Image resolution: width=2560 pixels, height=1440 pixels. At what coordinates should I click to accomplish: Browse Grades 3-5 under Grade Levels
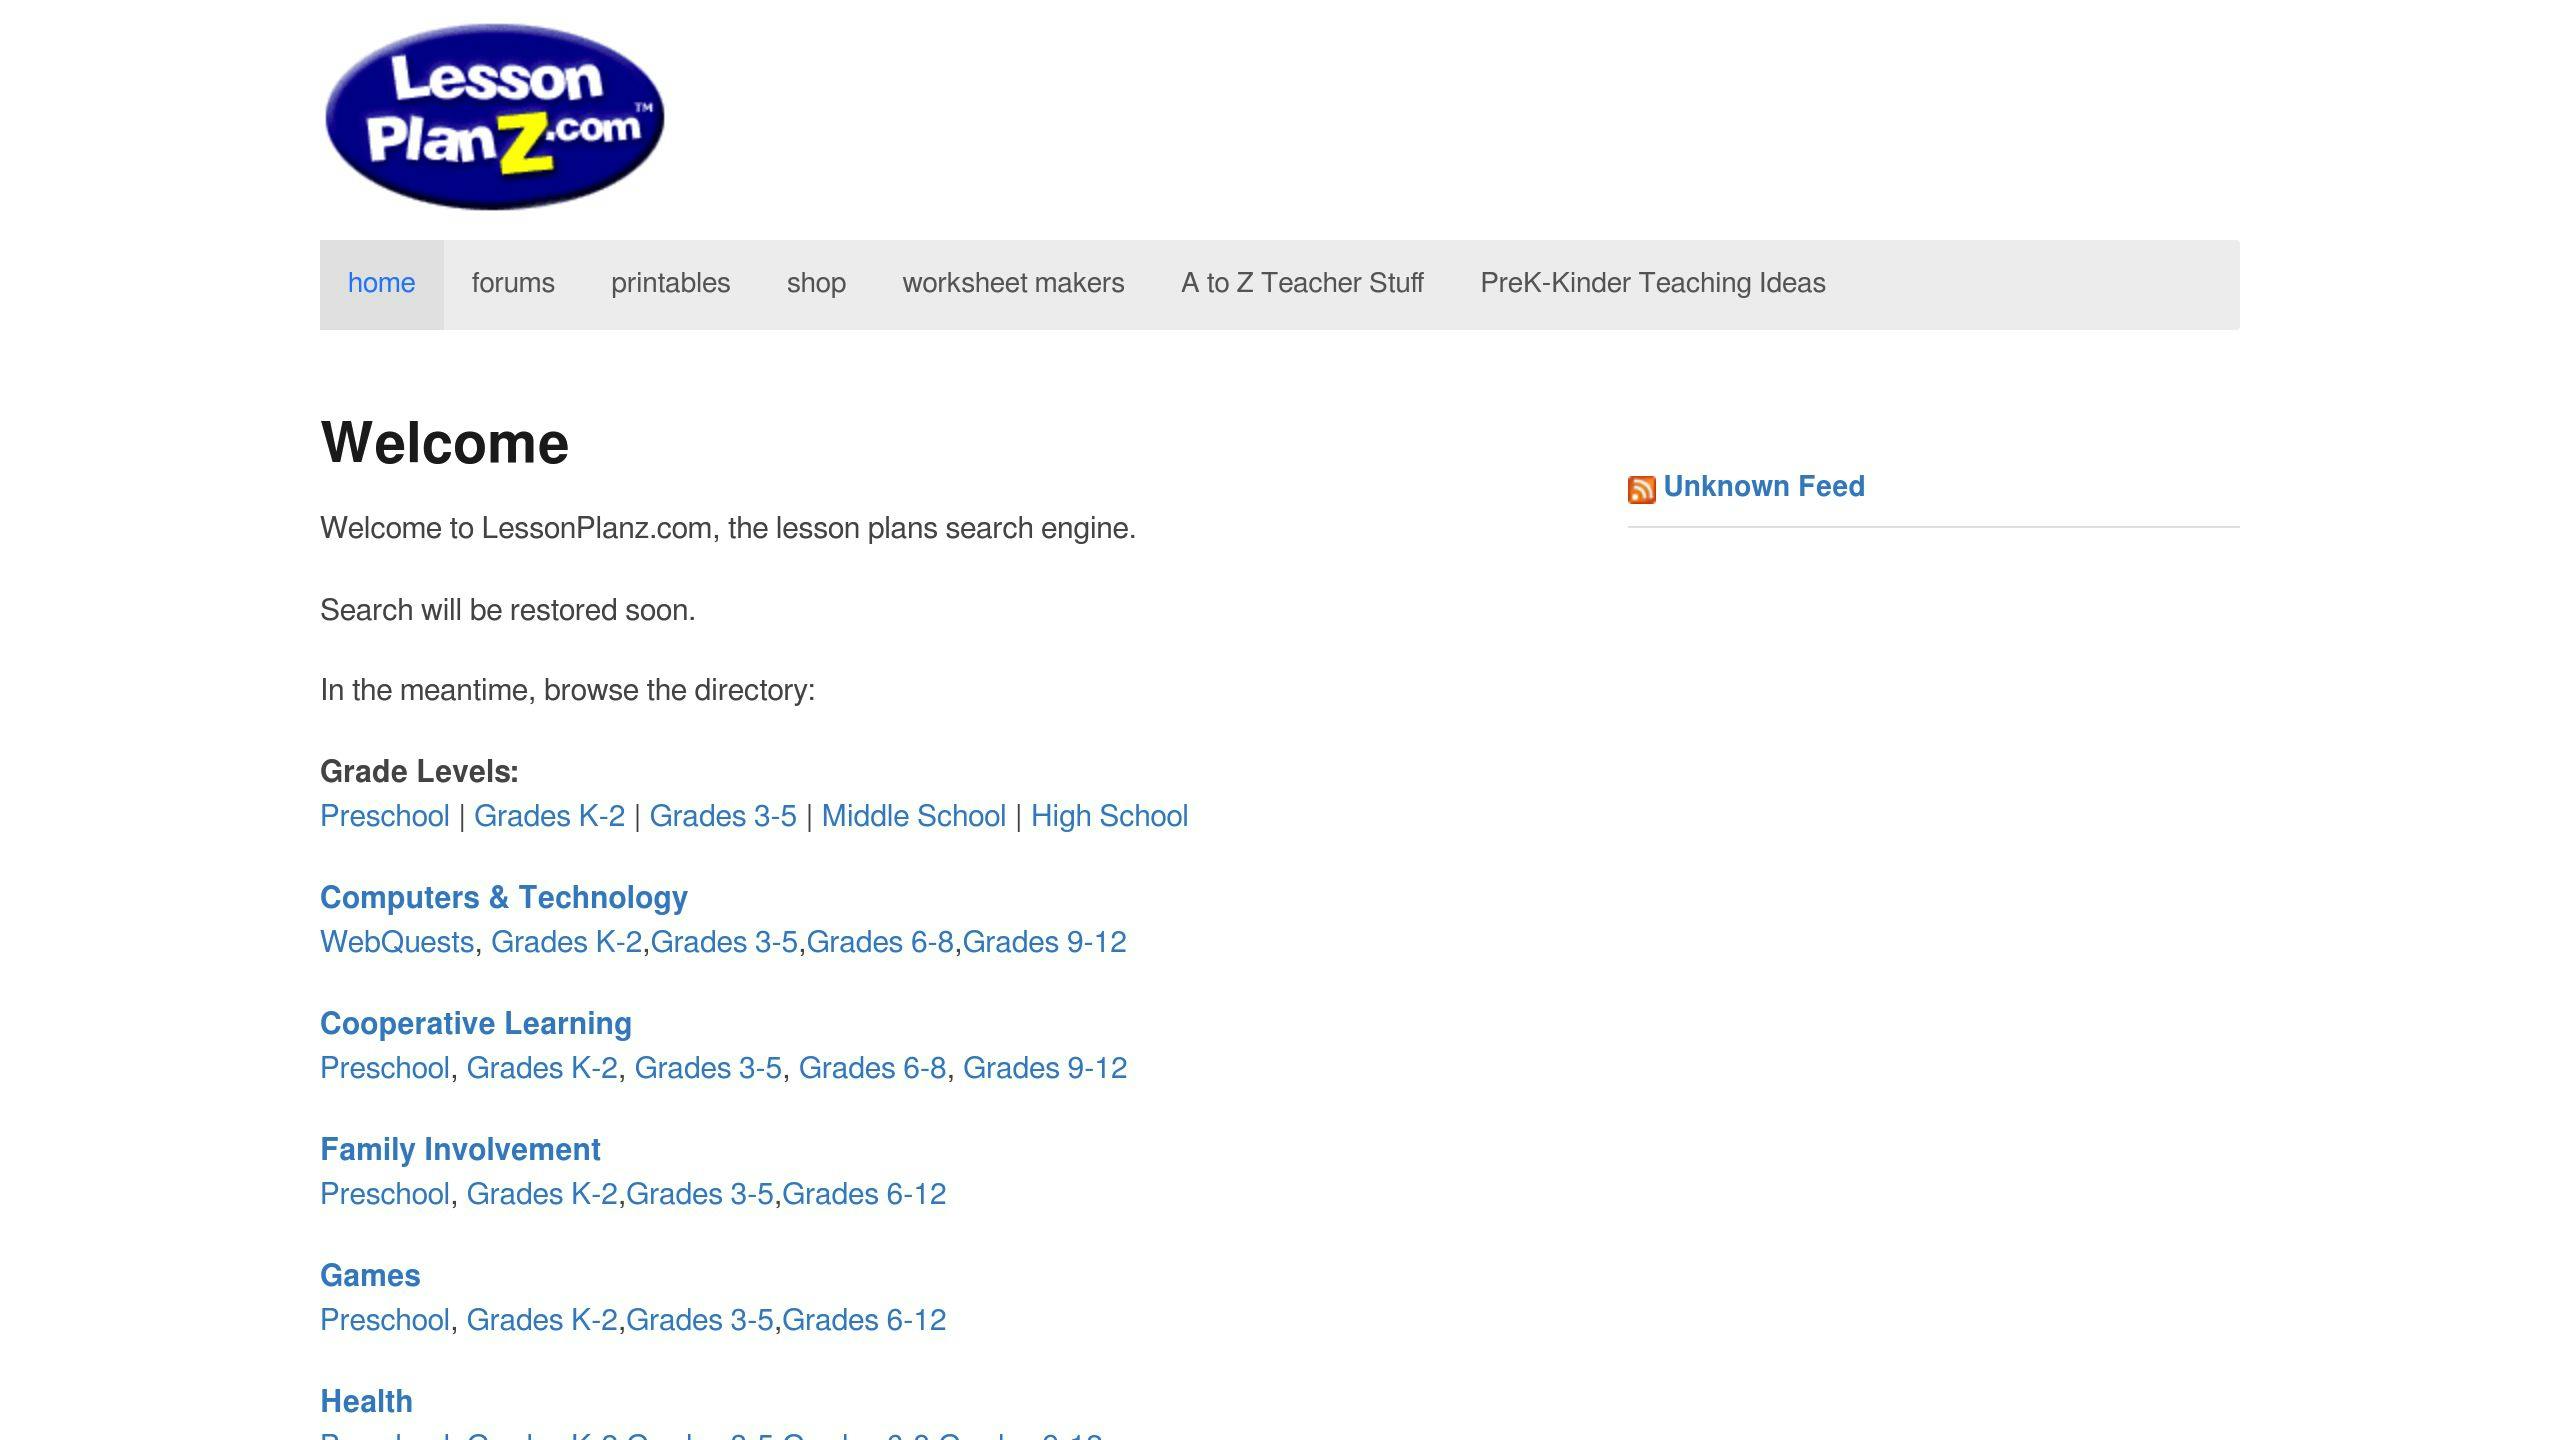coord(723,816)
